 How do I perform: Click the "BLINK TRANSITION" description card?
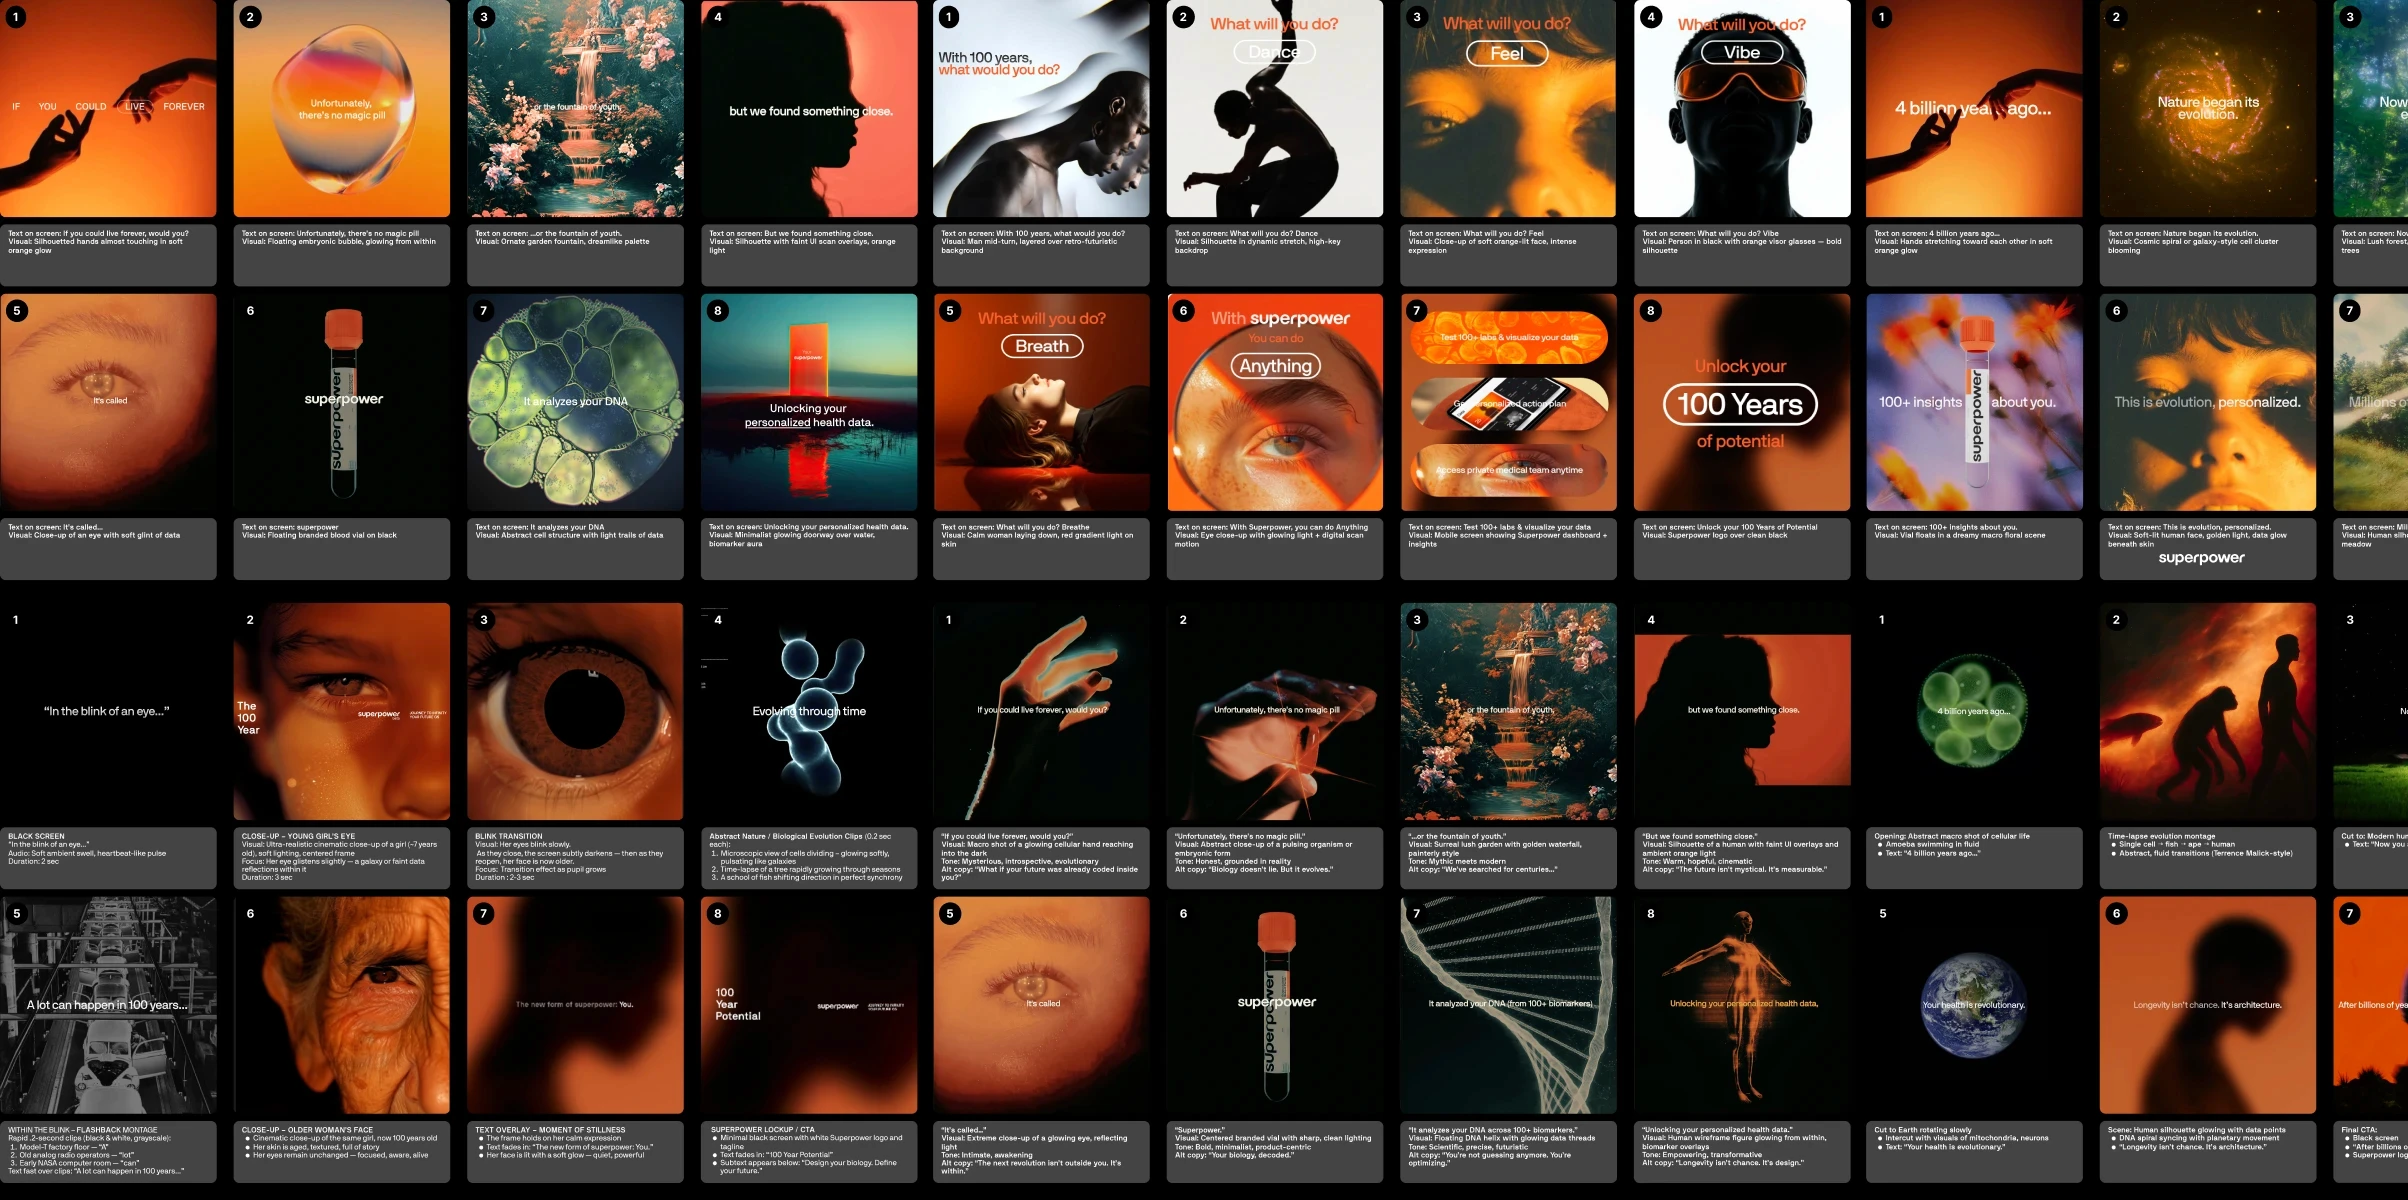pyautogui.click(x=575, y=857)
